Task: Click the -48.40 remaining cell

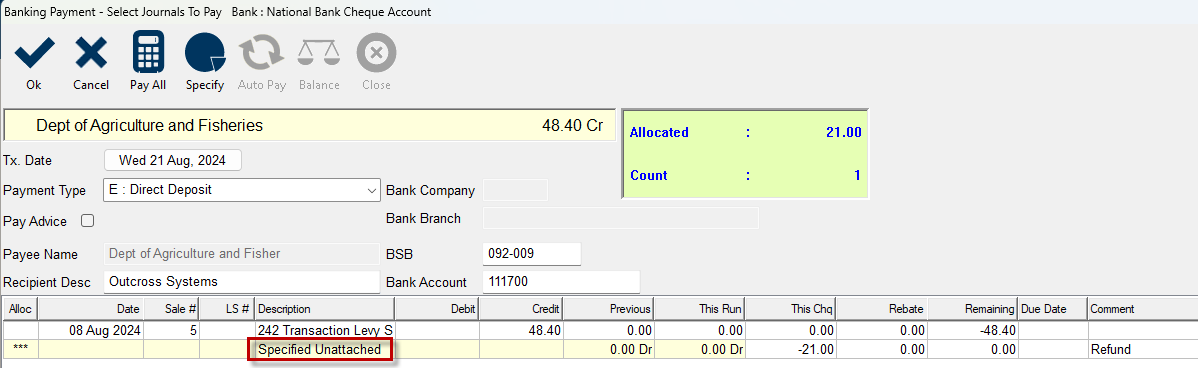Action: tap(973, 331)
